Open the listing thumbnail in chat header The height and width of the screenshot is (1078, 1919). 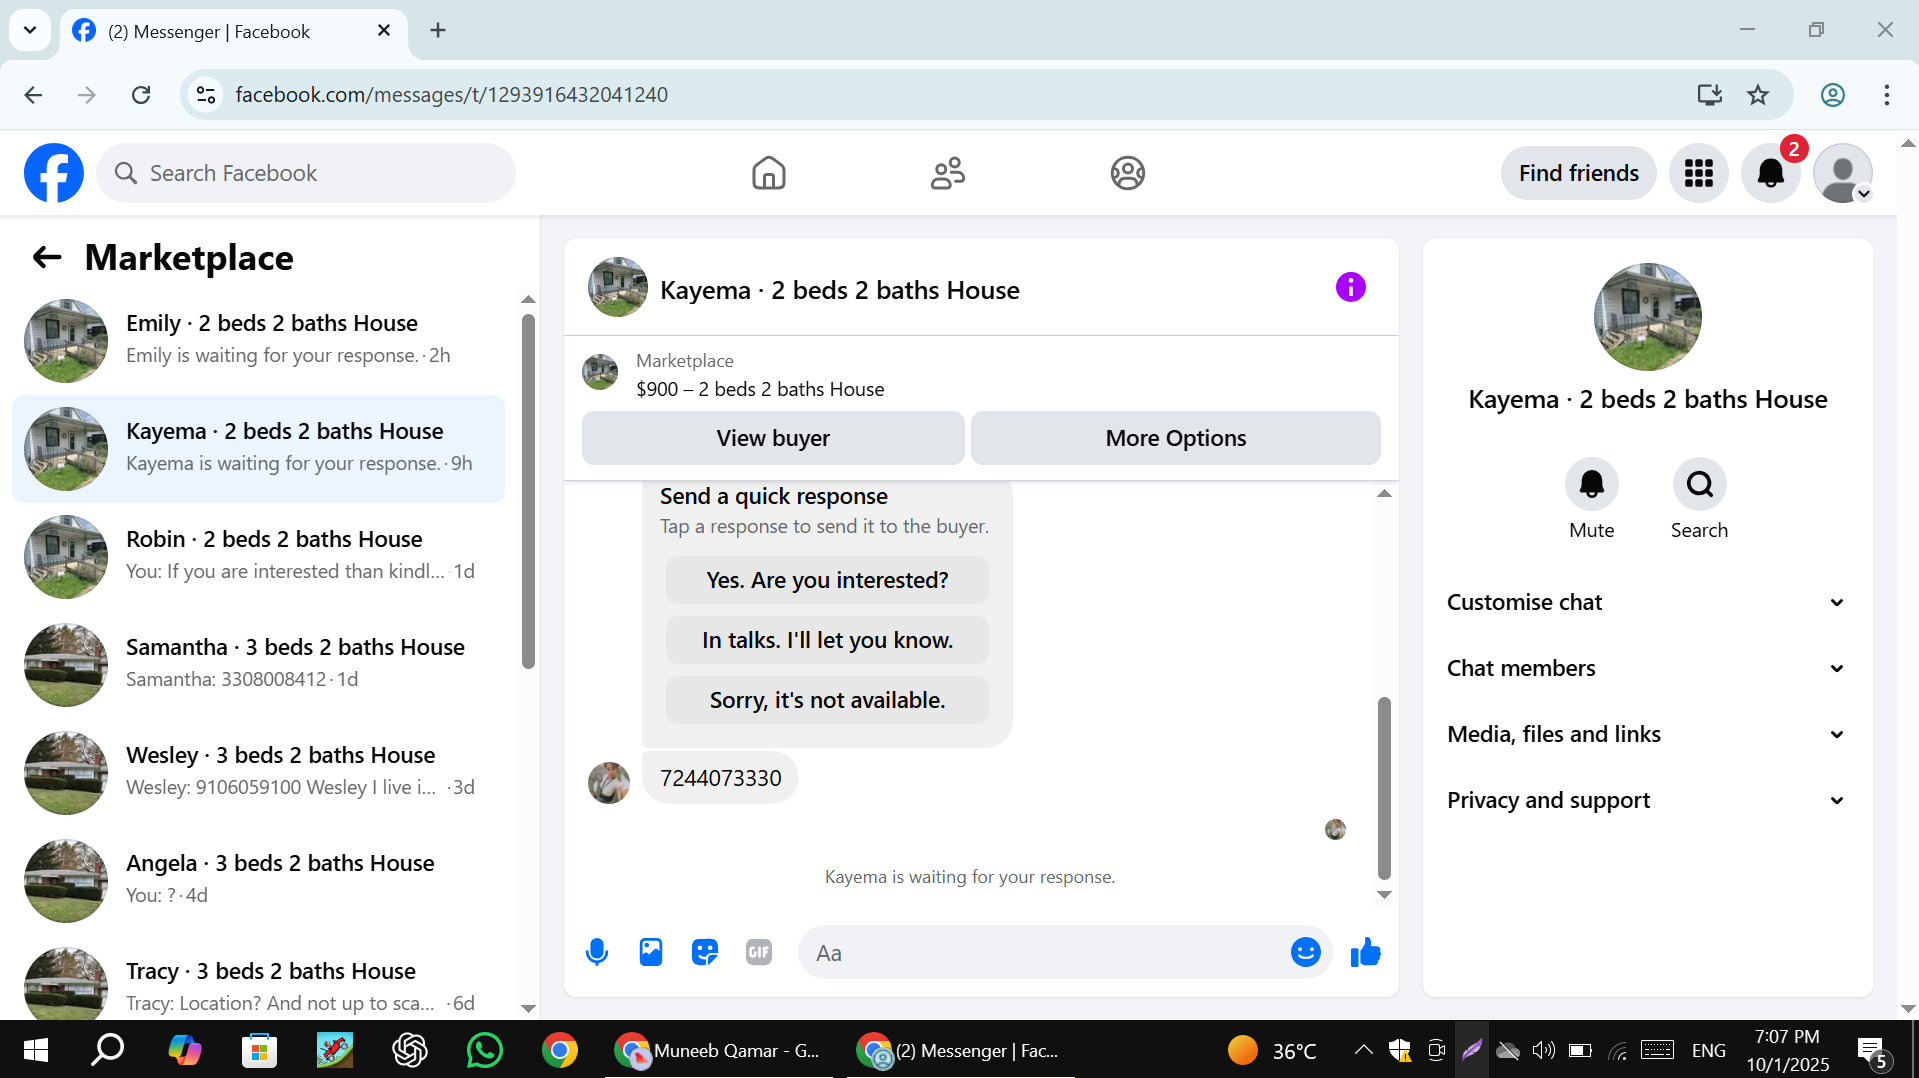point(617,288)
